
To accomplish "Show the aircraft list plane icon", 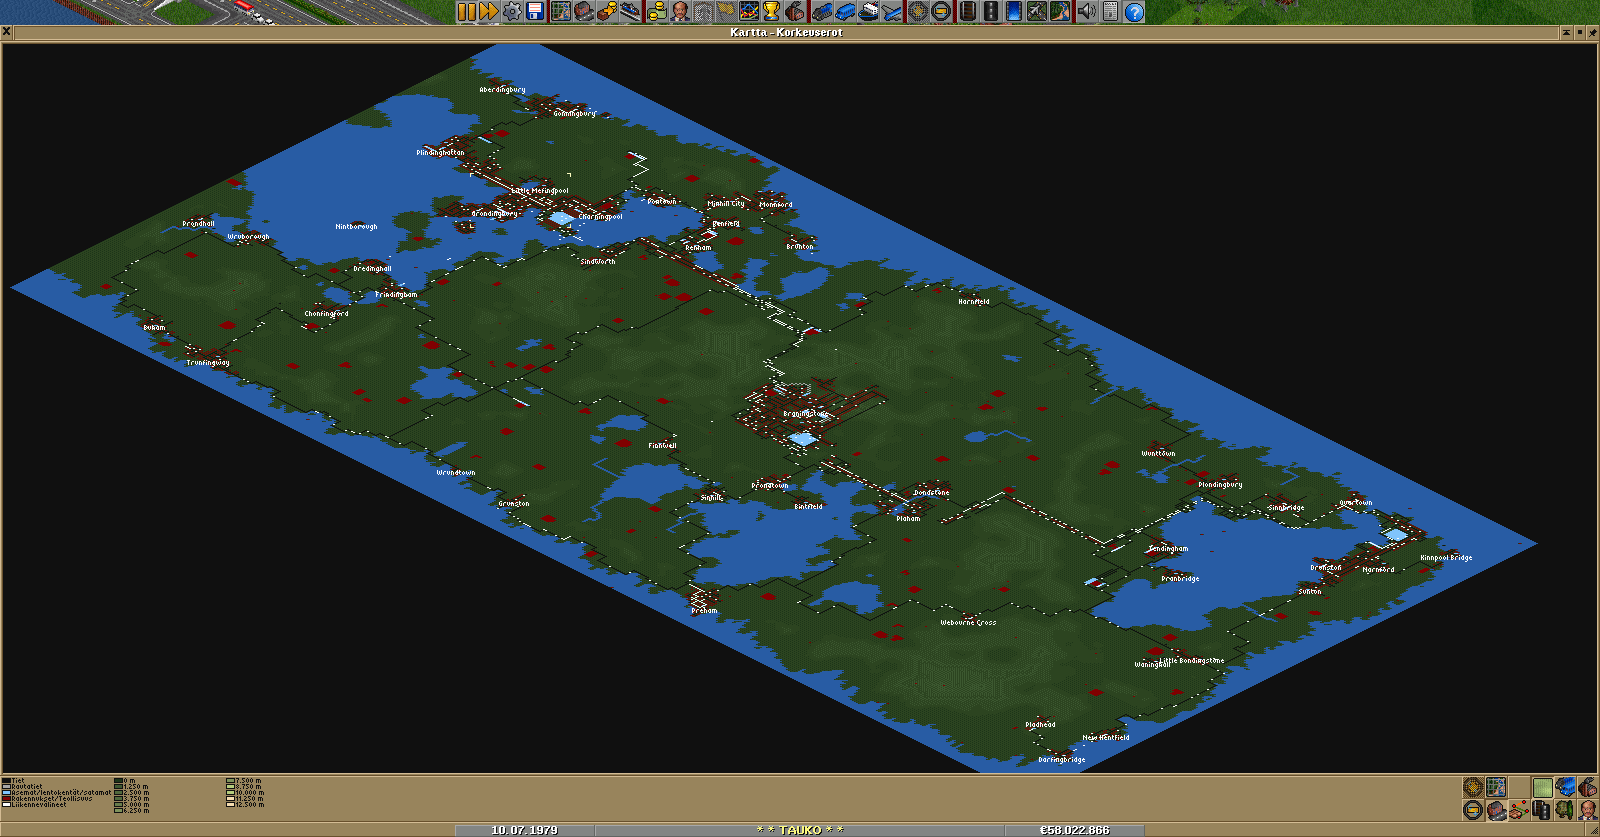I will [892, 12].
